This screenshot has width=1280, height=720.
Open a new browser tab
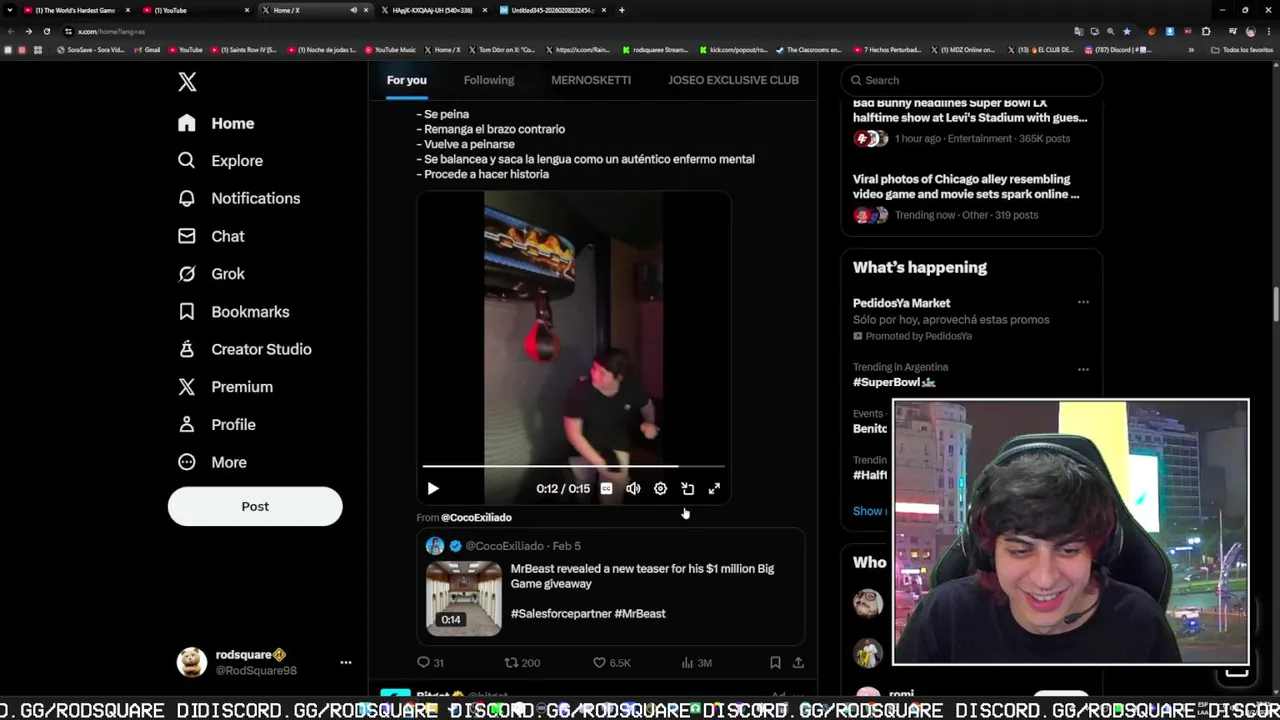(x=622, y=10)
